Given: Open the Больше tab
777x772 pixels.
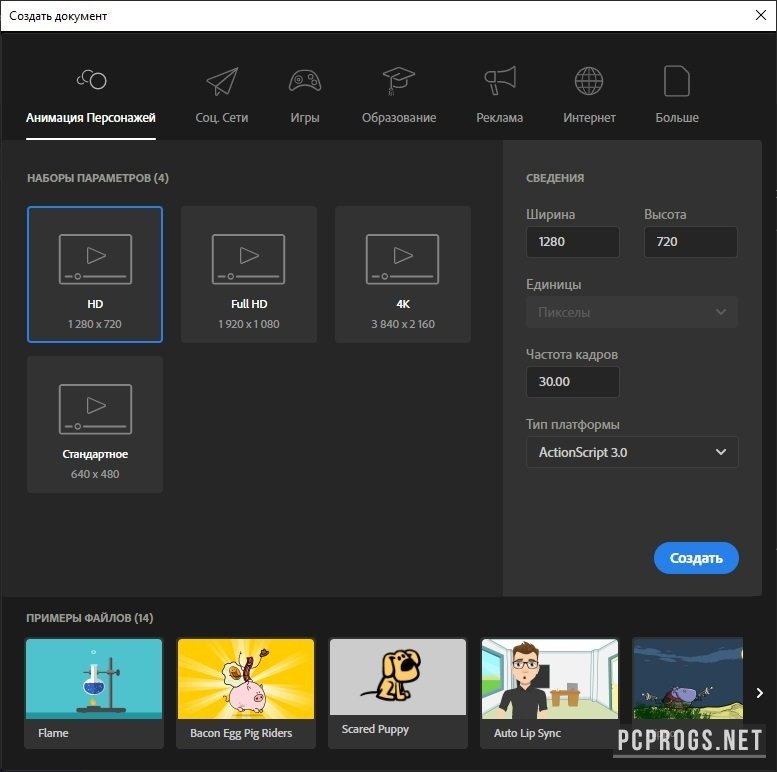Looking at the screenshot, I should [x=677, y=118].
